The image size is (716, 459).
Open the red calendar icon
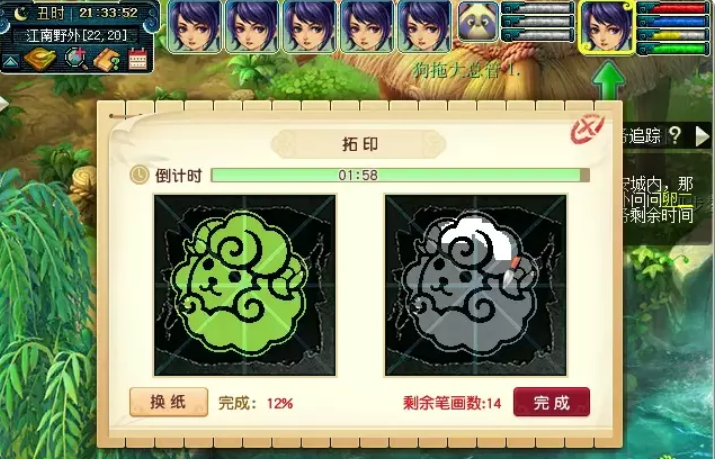(x=137, y=59)
